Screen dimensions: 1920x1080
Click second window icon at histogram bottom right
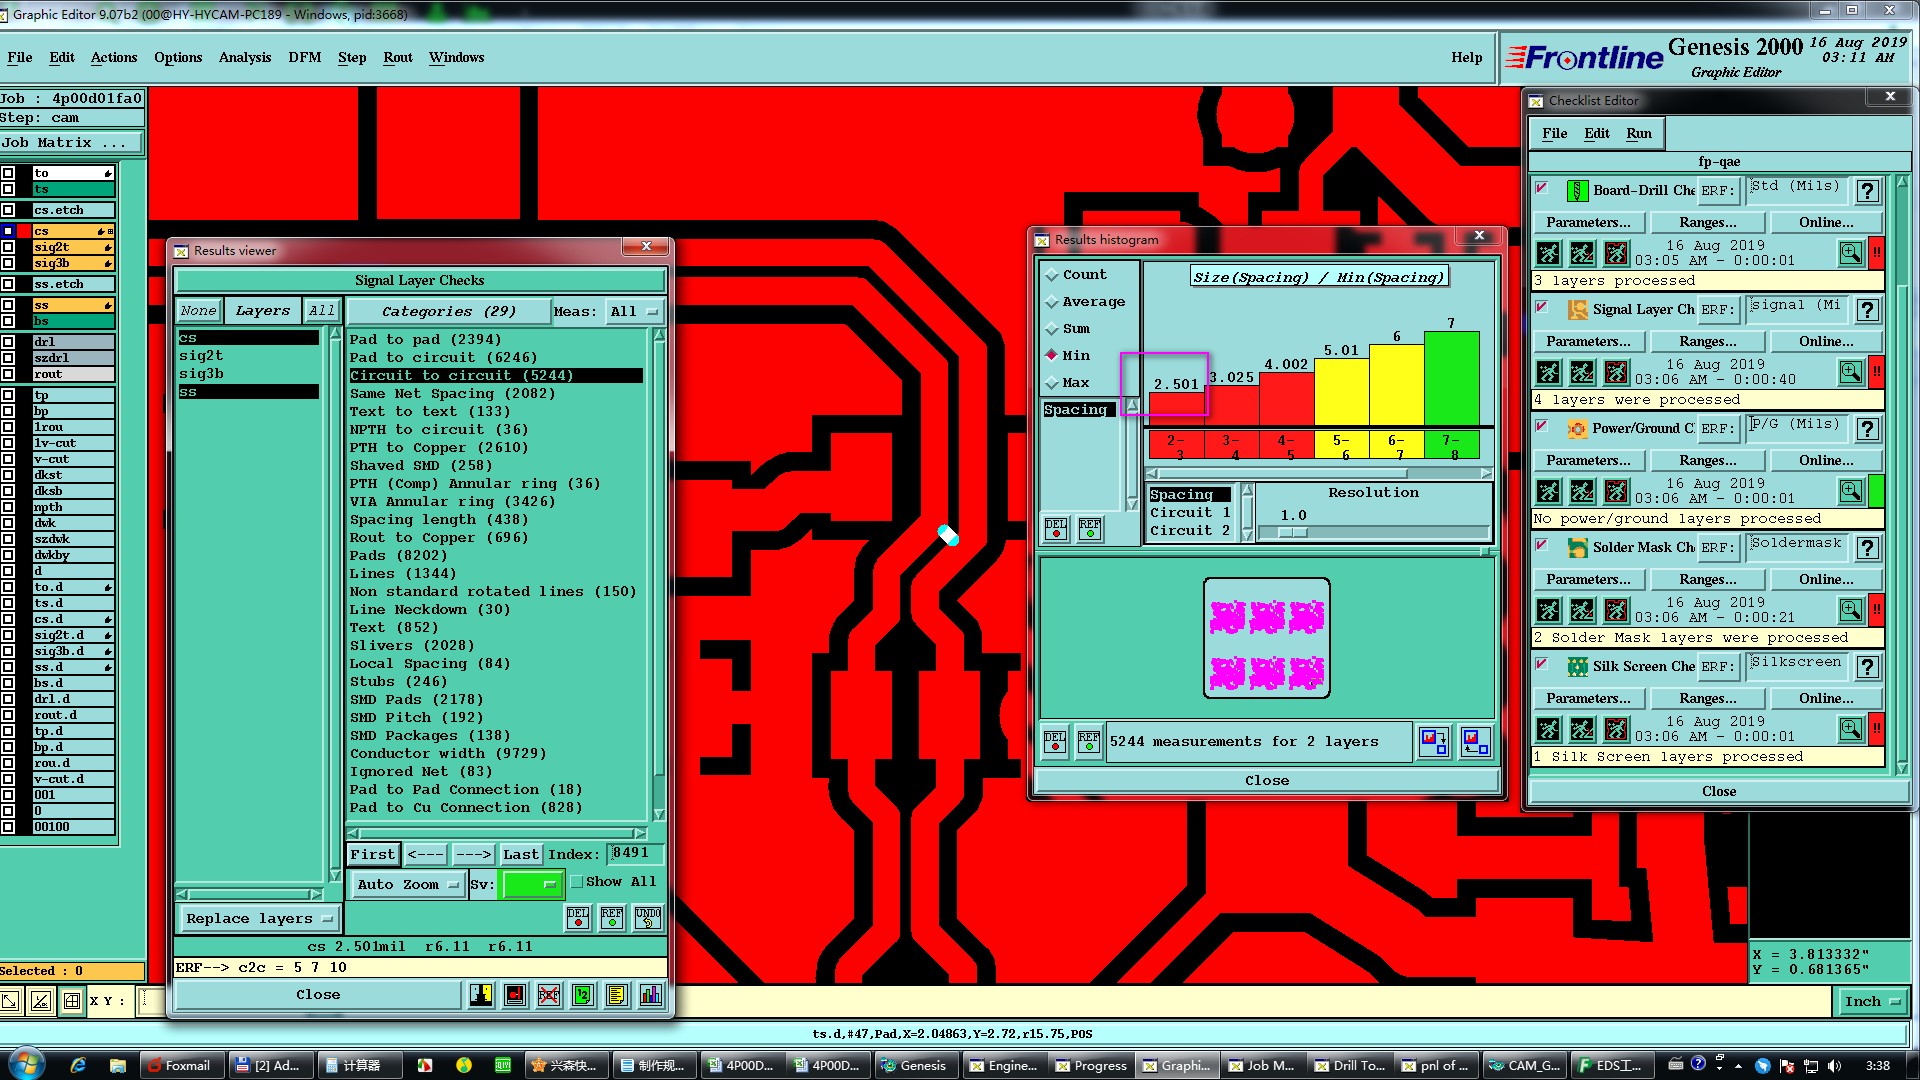(1475, 741)
